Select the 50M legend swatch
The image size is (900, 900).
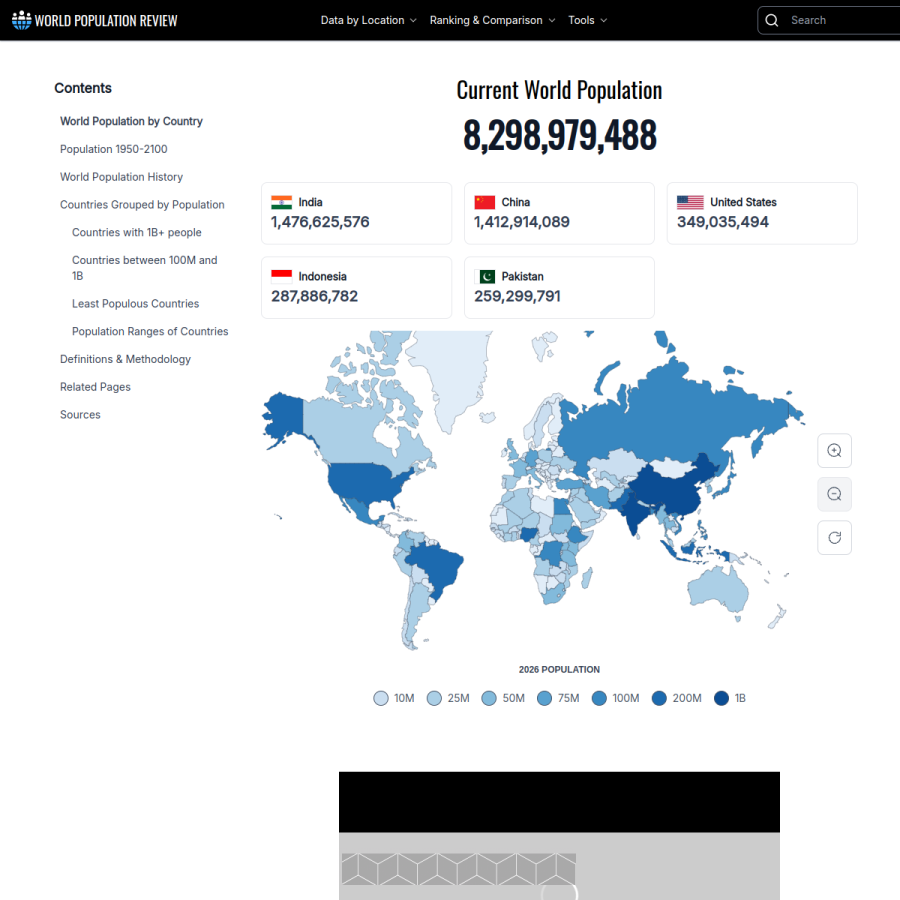click(489, 698)
